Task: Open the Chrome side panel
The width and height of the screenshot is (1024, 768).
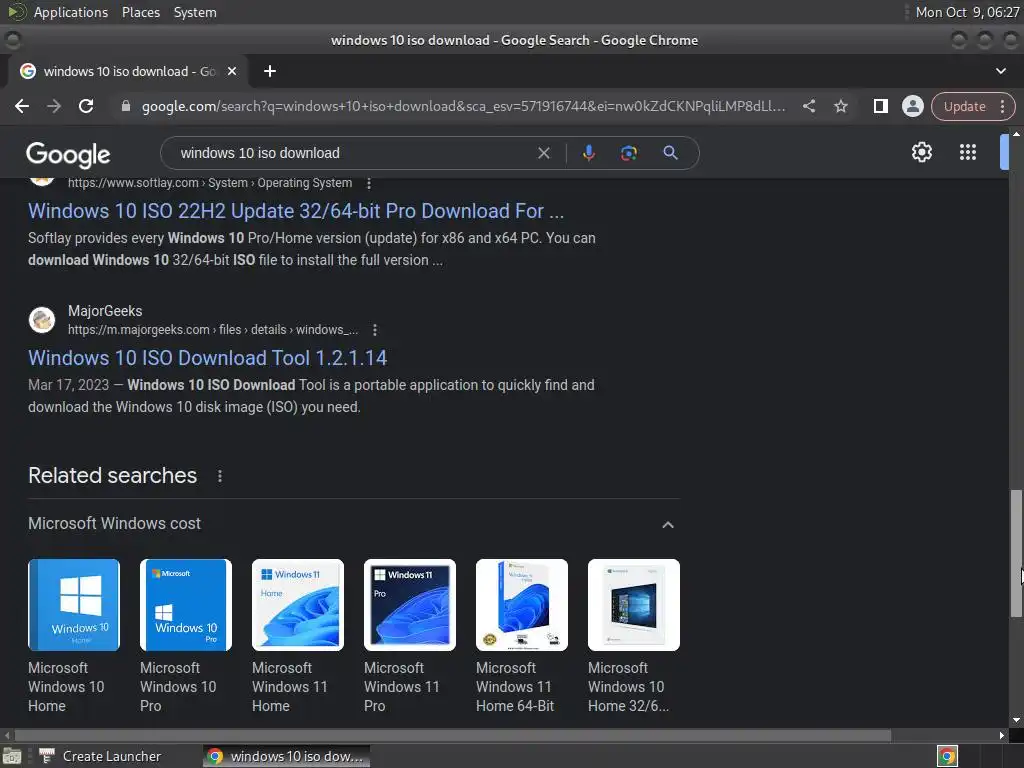Action: pos(880,106)
